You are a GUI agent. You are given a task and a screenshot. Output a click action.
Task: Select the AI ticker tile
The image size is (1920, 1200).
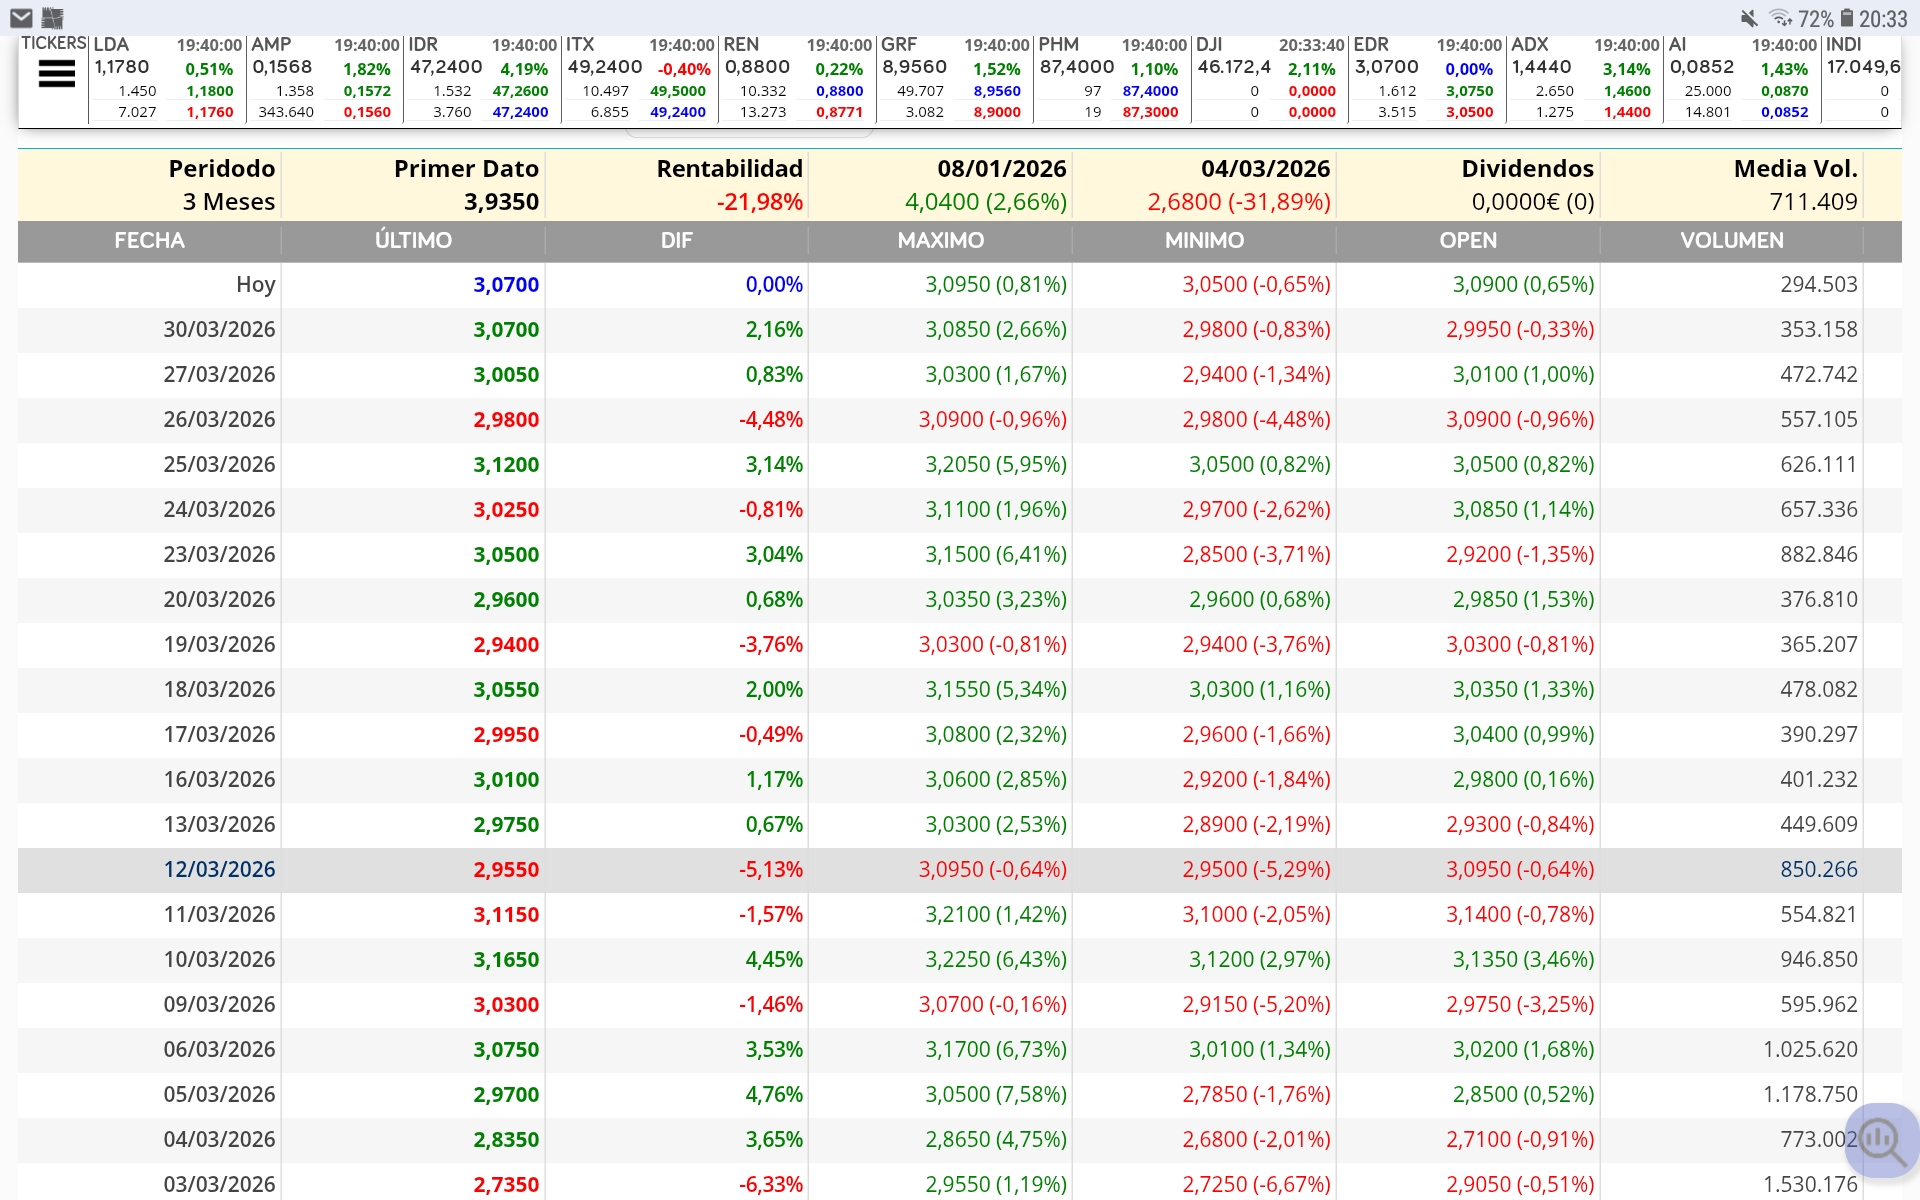(x=1742, y=78)
